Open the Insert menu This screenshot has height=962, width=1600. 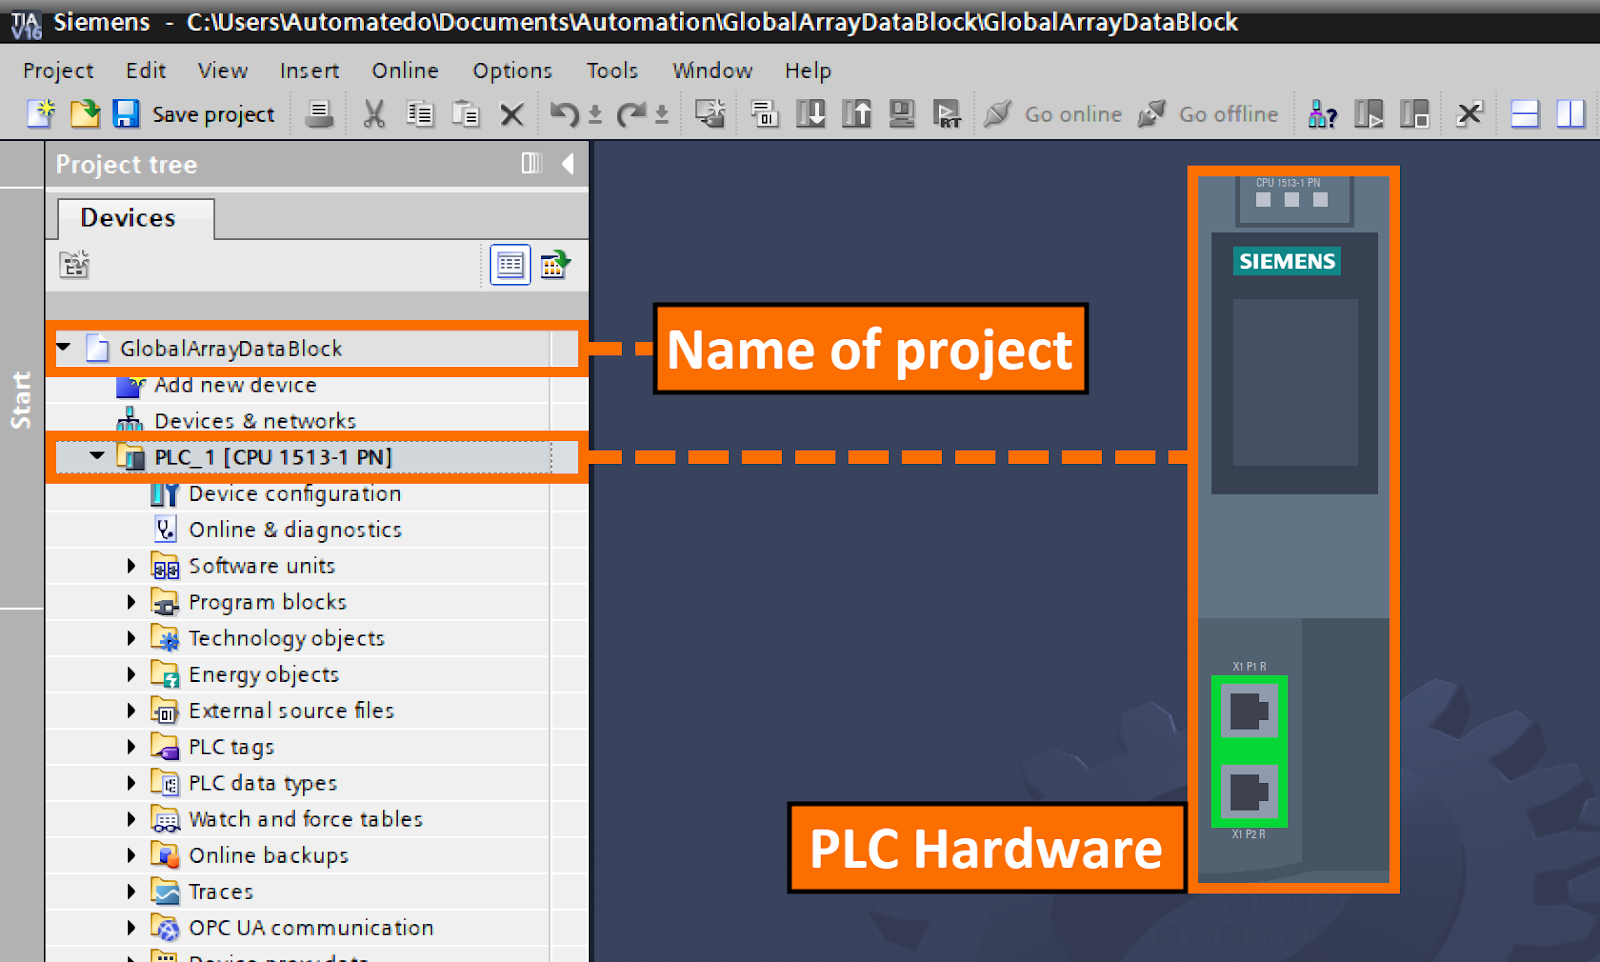click(309, 70)
